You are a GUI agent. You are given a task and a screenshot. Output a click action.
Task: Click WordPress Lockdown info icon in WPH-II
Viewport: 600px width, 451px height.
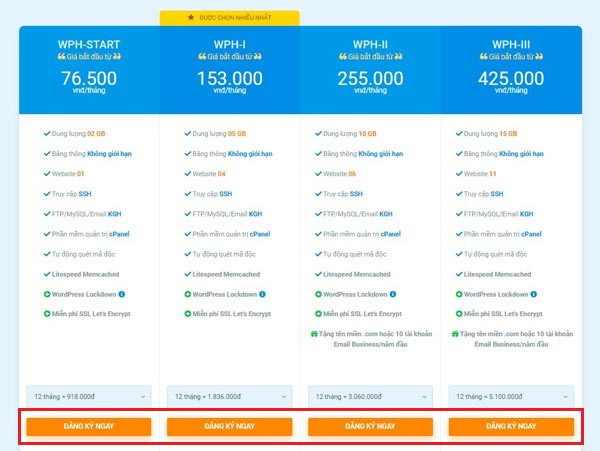click(393, 294)
